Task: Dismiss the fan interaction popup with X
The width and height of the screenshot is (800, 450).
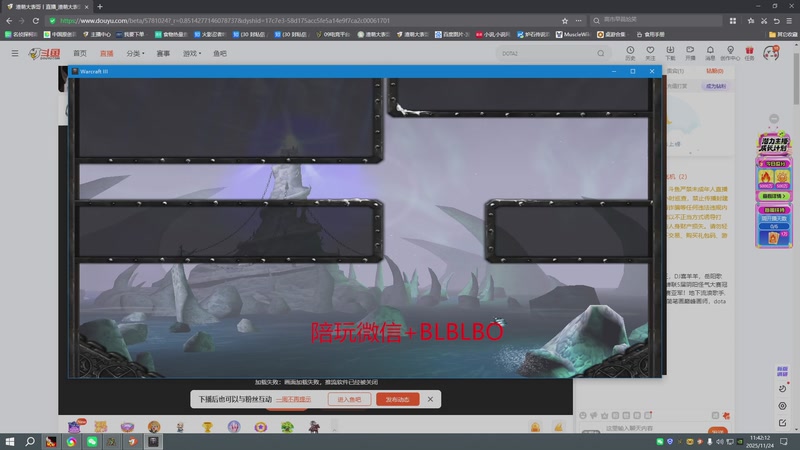Action: click(430, 399)
